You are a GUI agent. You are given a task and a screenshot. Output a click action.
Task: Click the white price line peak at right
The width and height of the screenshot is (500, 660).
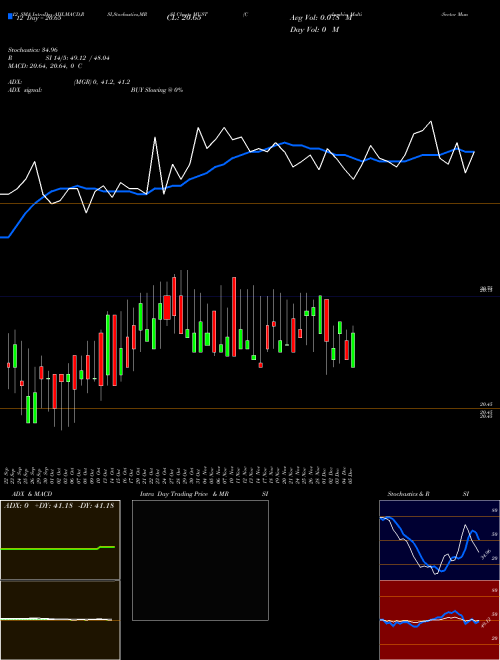click(431, 122)
